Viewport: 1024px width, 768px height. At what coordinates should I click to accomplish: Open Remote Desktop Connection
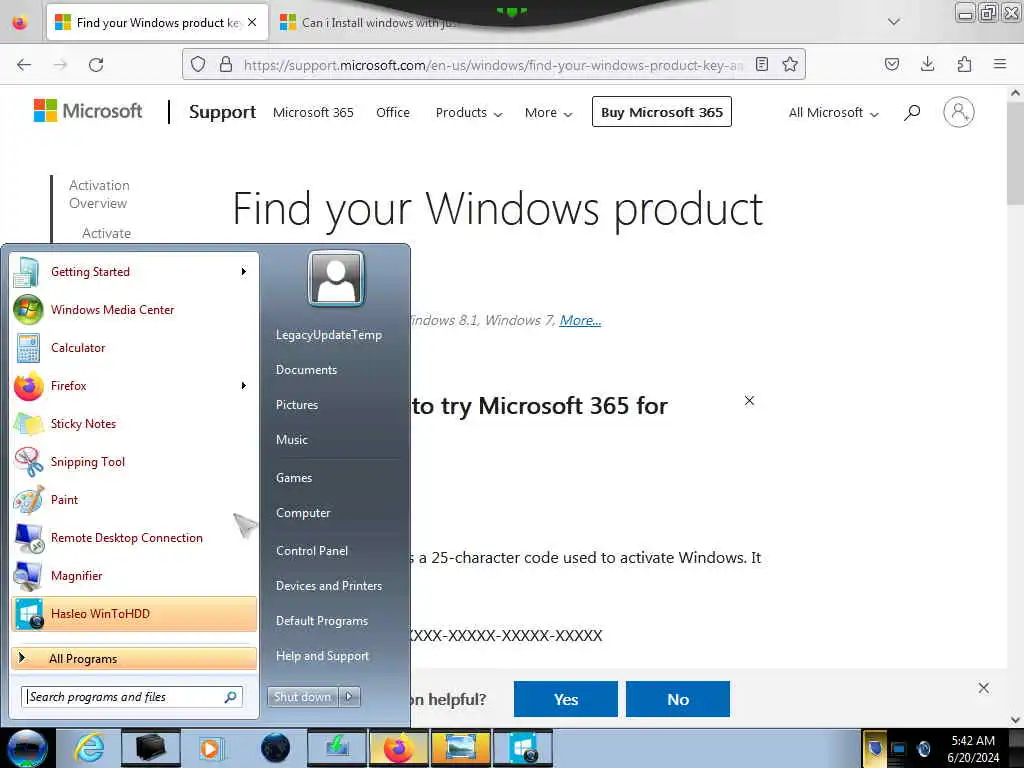pos(134,537)
